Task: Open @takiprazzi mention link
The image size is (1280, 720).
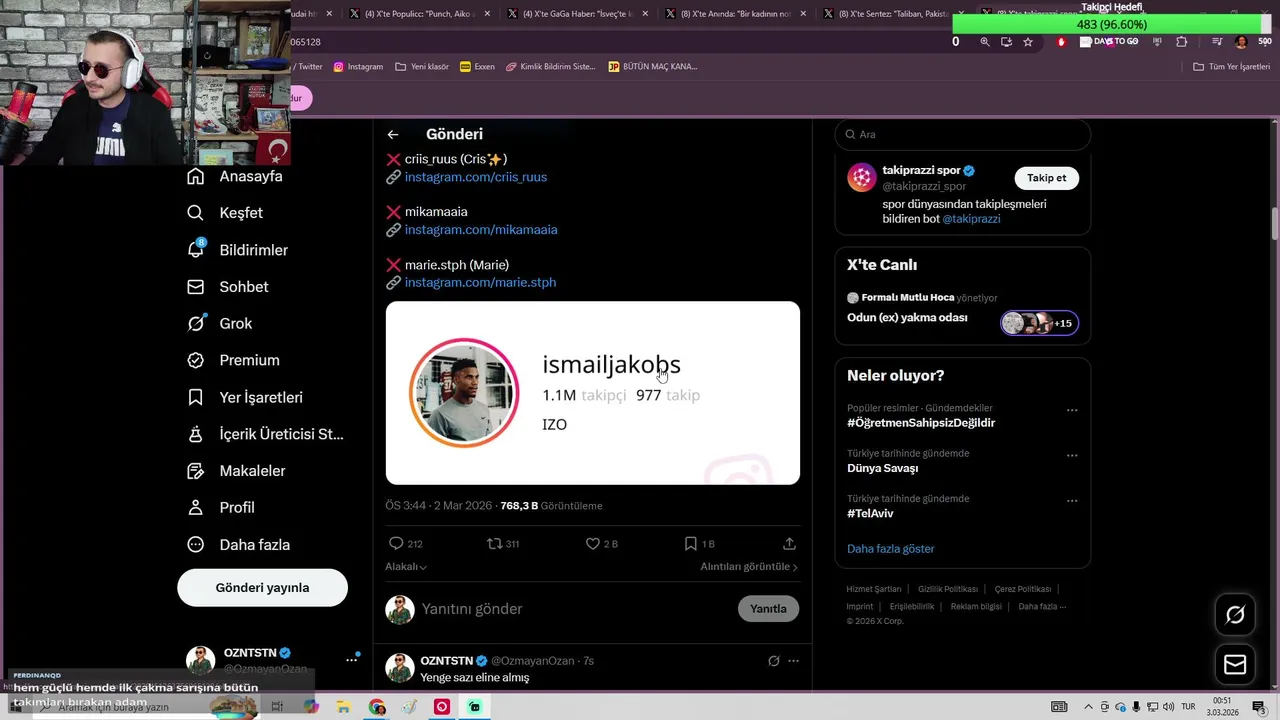Action: click(x=971, y=219)
